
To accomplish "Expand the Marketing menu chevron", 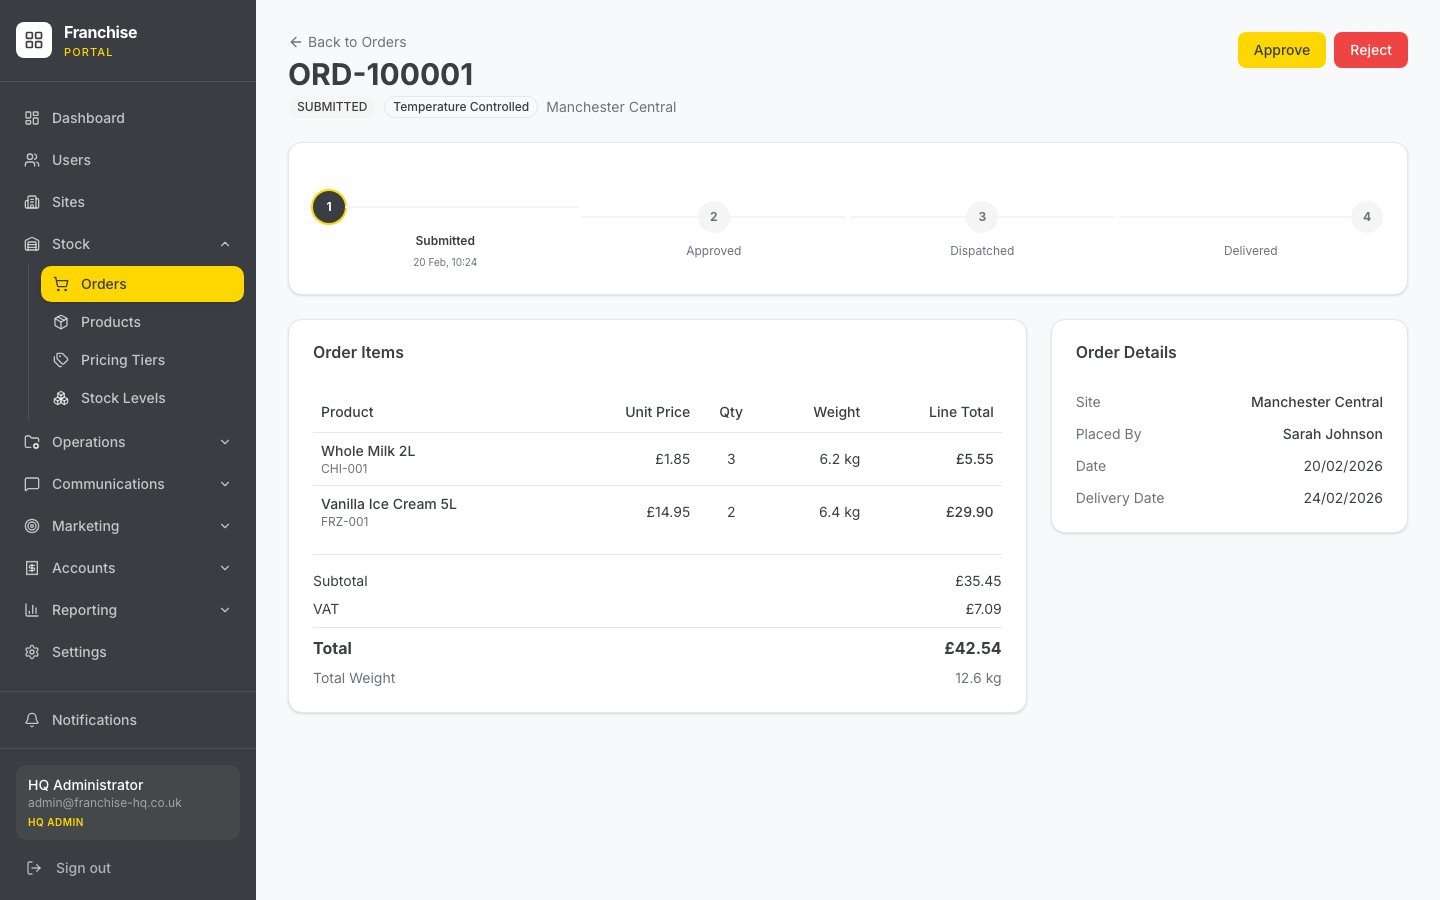I will tap(225, 526).
